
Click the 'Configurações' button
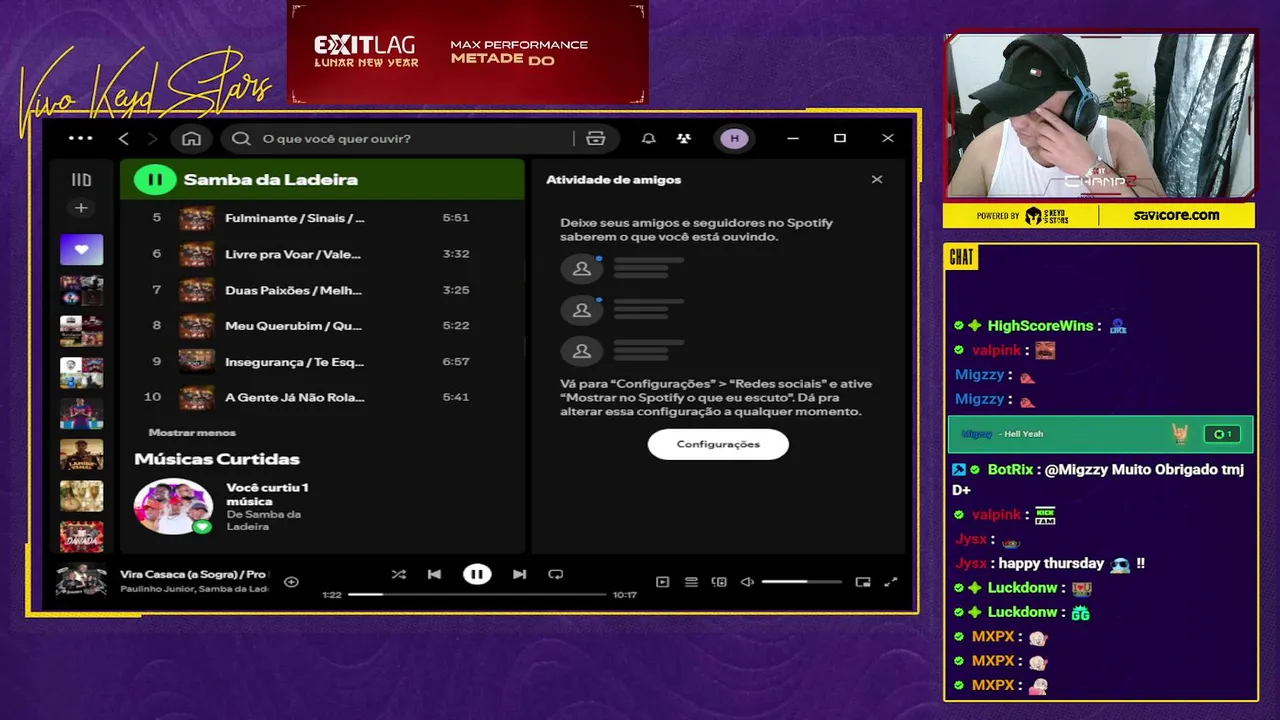pyautogui.click(x=718, y=444)
